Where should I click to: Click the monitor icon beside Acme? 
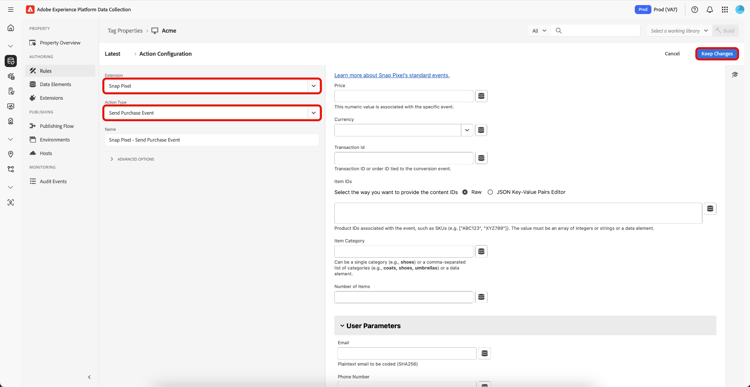point(154,31)
